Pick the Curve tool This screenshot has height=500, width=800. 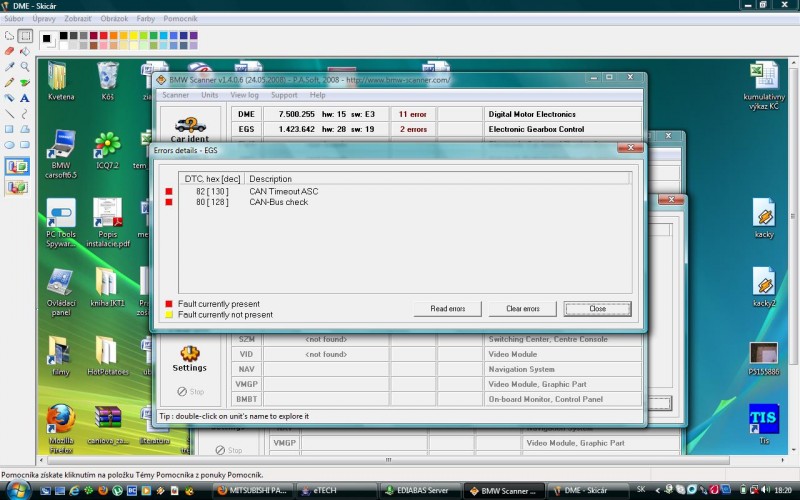coord(24,114)
